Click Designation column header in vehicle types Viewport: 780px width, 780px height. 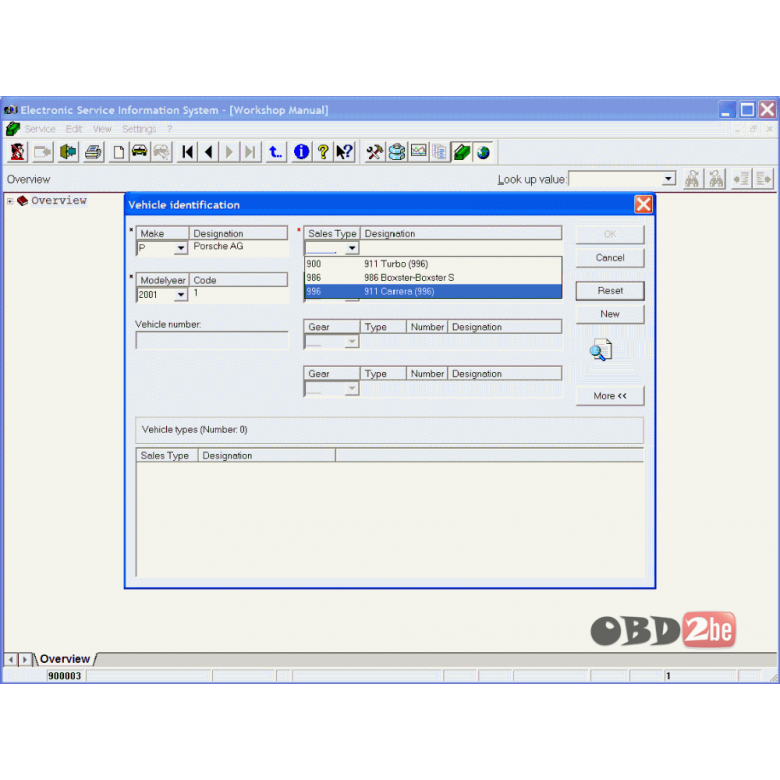(x=267, y=456)
